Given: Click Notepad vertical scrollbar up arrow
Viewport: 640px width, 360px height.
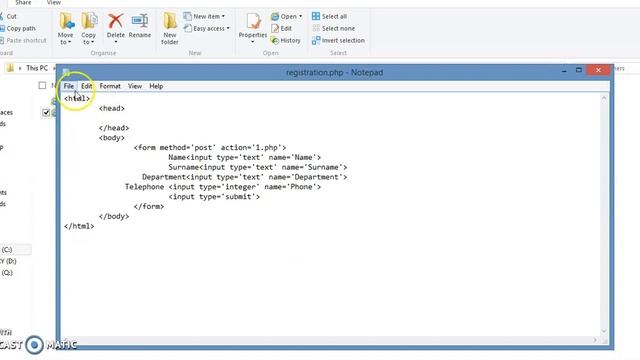Looking at the screenshot, I should [604, 98].
